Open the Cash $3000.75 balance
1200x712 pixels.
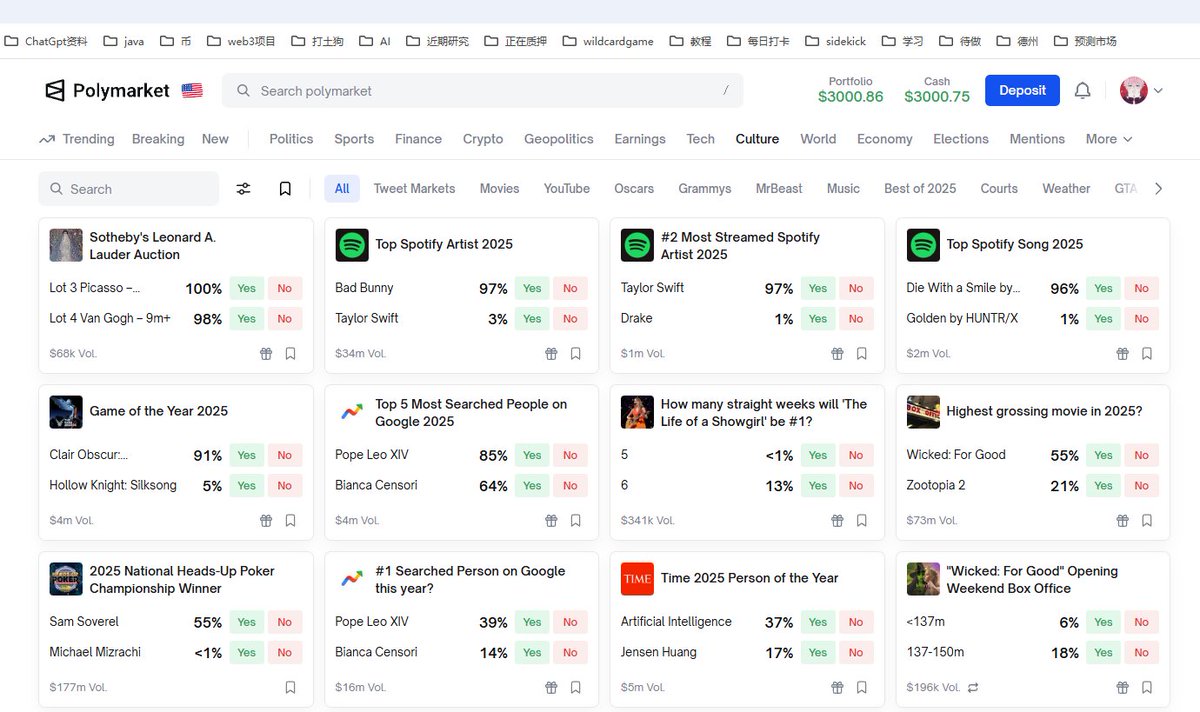pyautogui.click(x=937, y=90)
